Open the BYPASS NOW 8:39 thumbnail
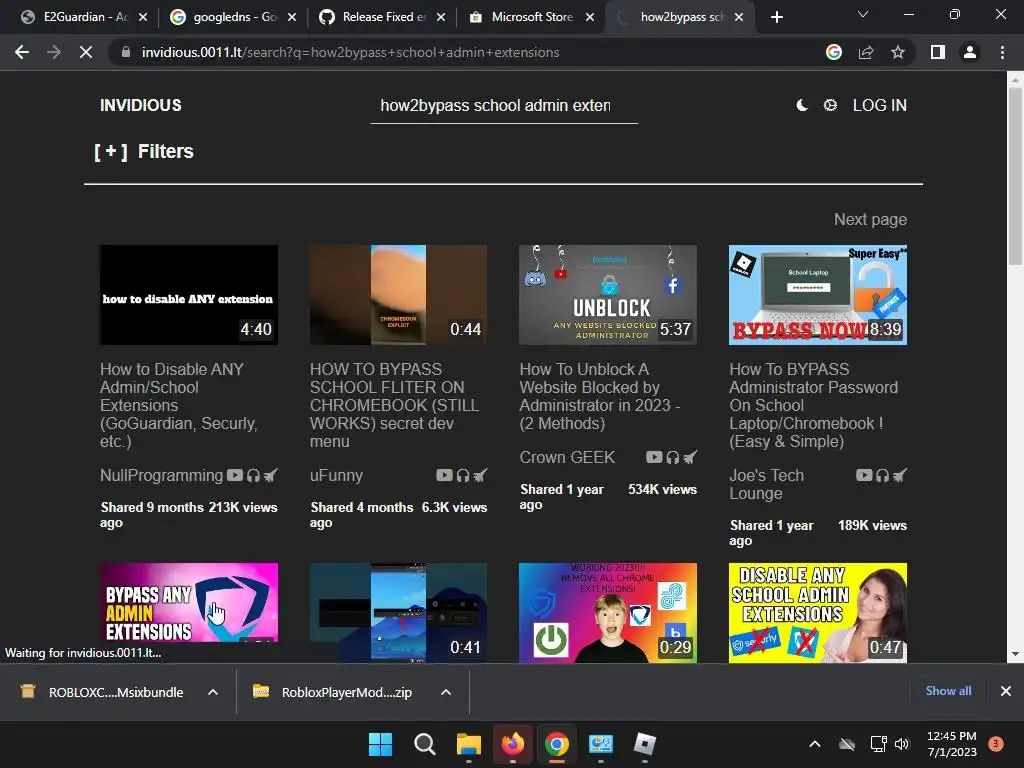 818,295
